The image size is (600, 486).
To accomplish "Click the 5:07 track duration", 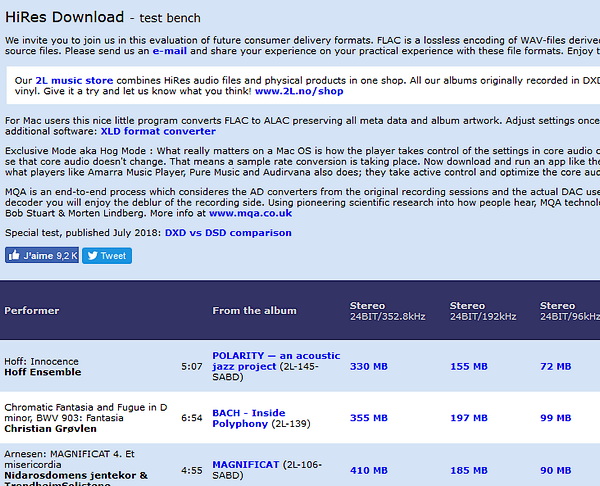I will (191, 366).
